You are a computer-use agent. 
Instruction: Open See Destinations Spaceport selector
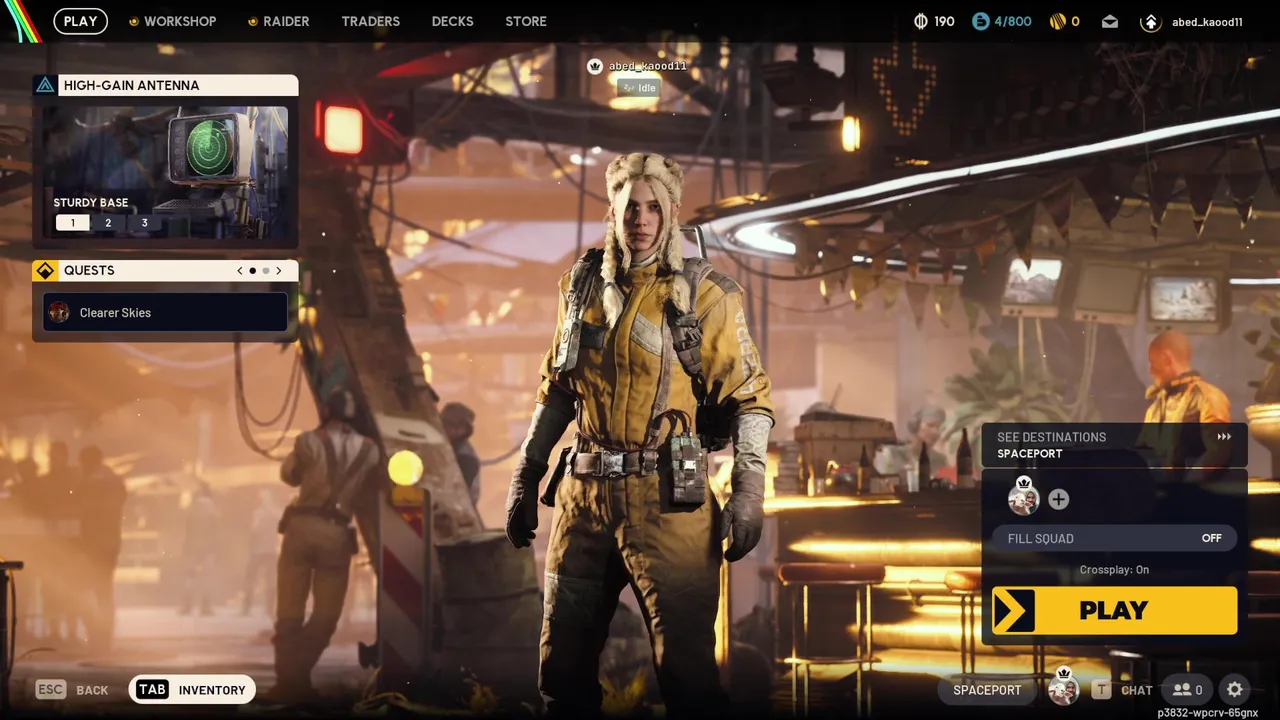point(1114,445)
